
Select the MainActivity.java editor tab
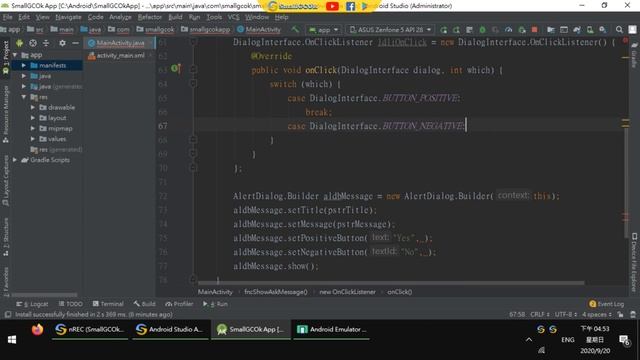pyautogui.click(x=120, y=43)
